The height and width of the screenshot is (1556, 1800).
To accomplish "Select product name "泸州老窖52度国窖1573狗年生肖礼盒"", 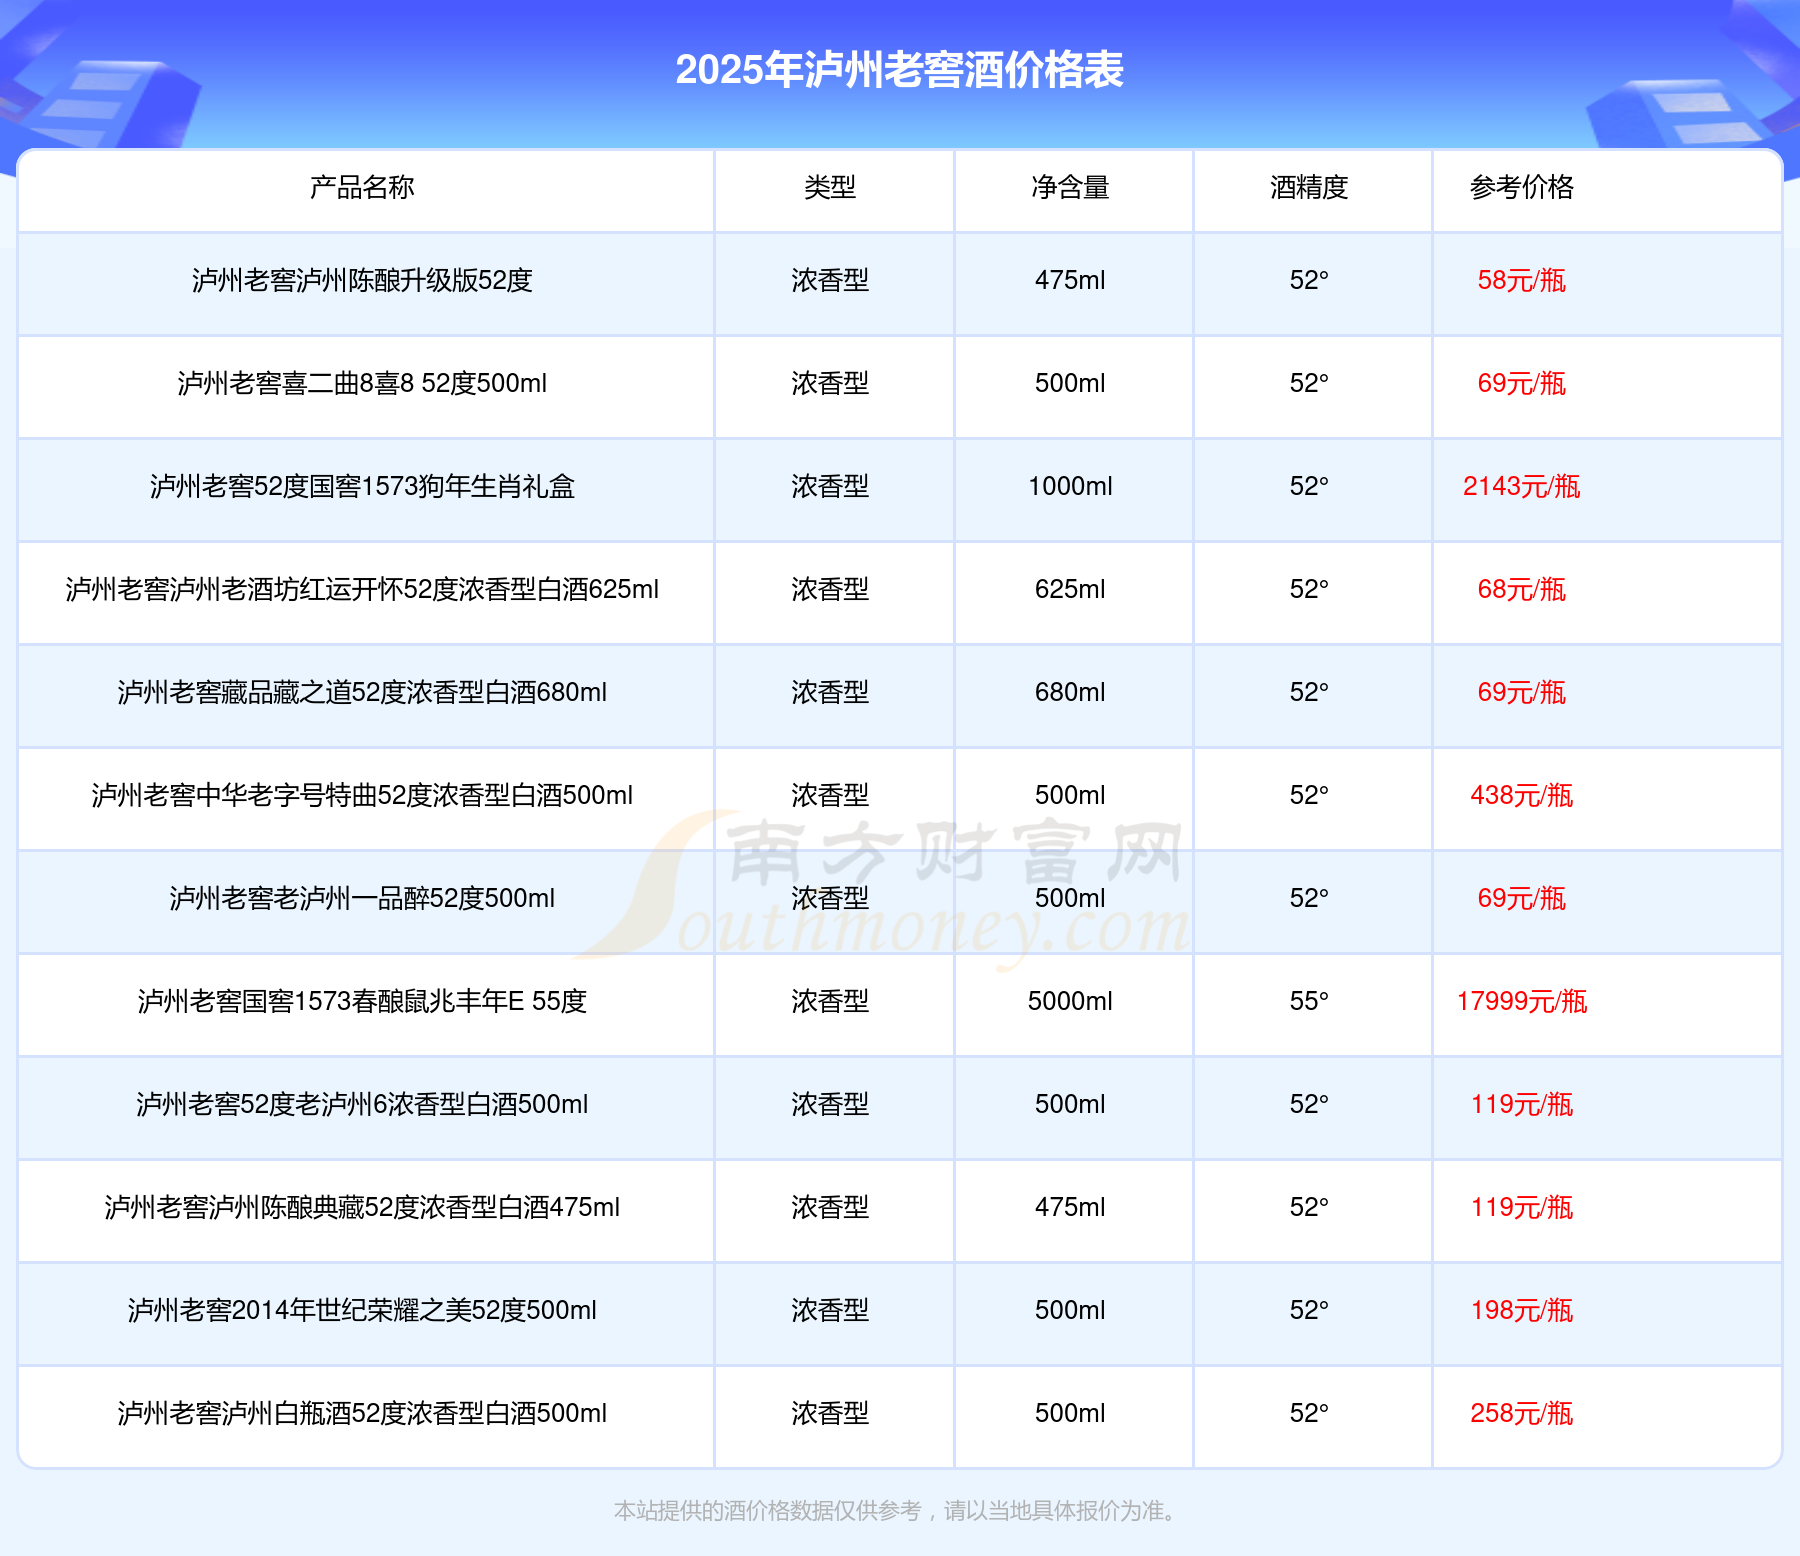I will pyautogui.click(x=362, y=487).
